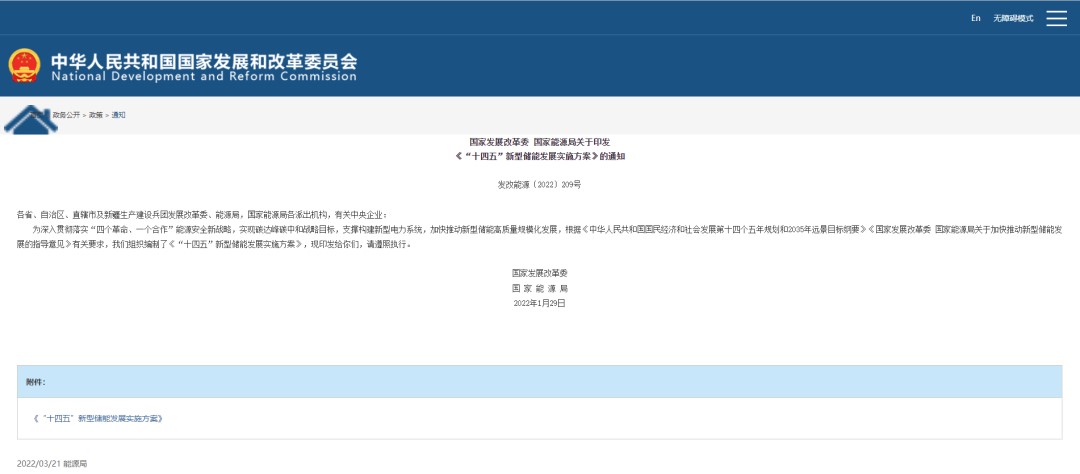Viewport: 1080px width, 474px height.
Task: Click National Development and Reform Commission text
Action: 203,77
